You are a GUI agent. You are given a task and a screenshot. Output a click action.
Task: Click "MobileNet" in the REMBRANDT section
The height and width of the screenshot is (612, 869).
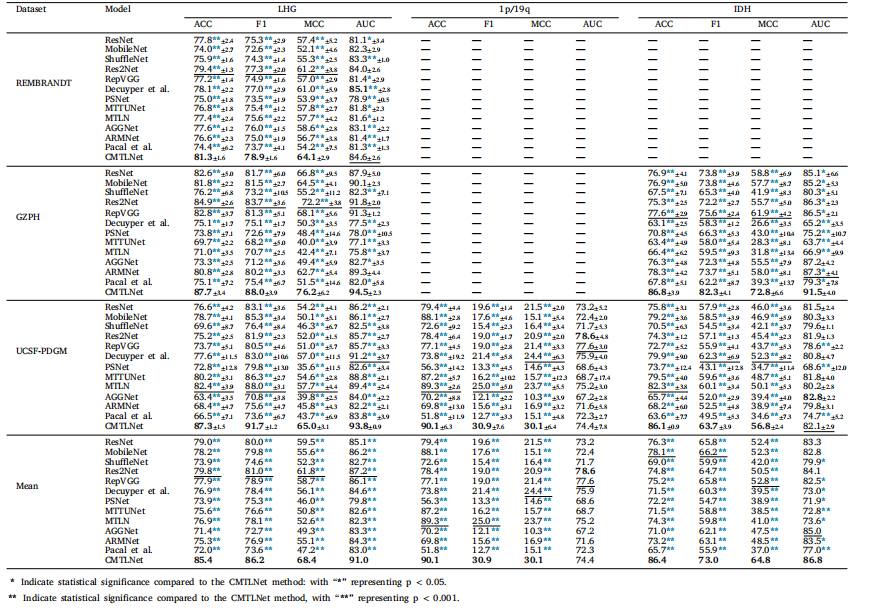pos(126,49)
